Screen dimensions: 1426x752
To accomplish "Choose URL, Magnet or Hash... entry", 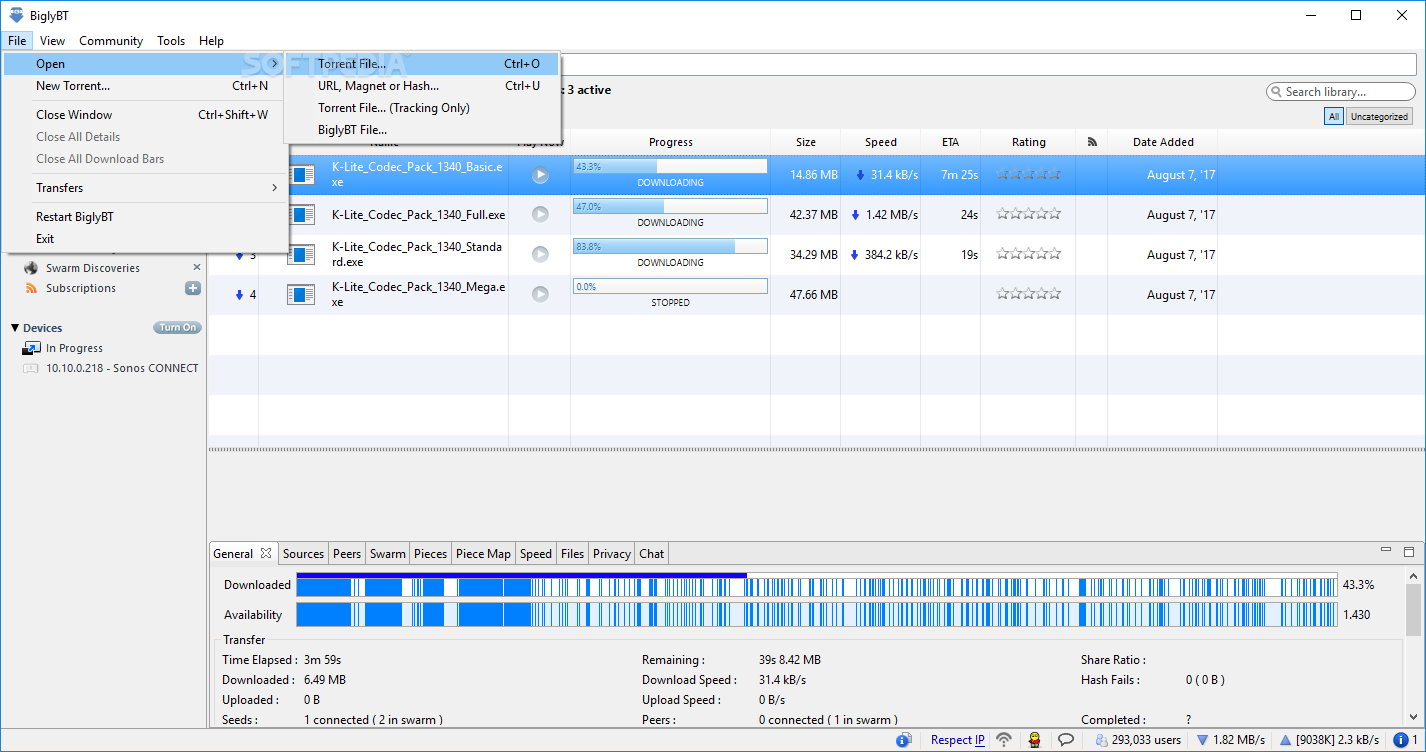I will pos(422,86).
